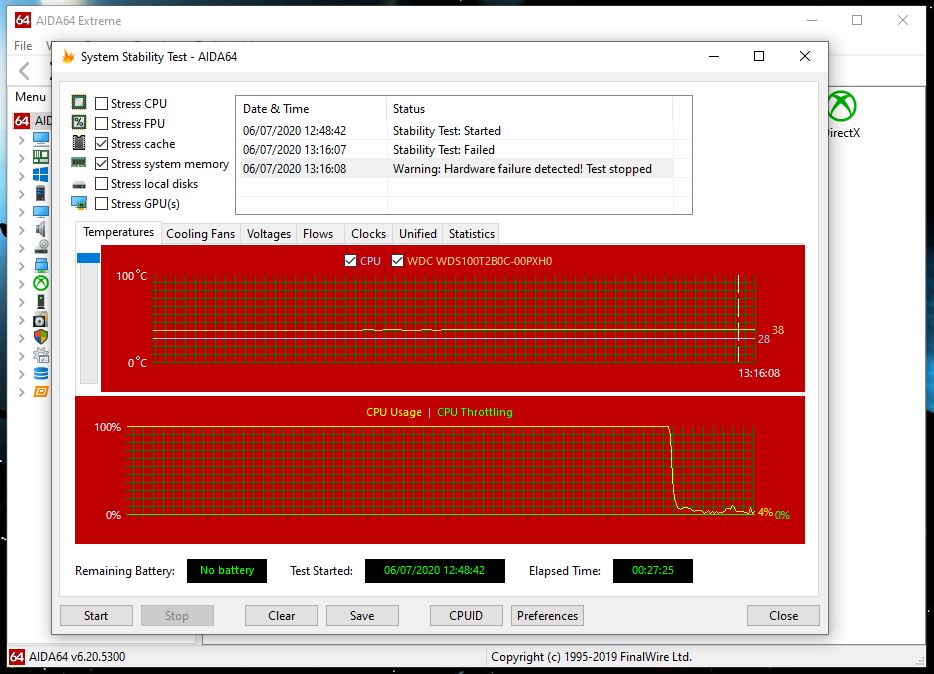The image size is (934, 674).
Task: Expand the Operating System node chevron
Action: pos(21,176)
